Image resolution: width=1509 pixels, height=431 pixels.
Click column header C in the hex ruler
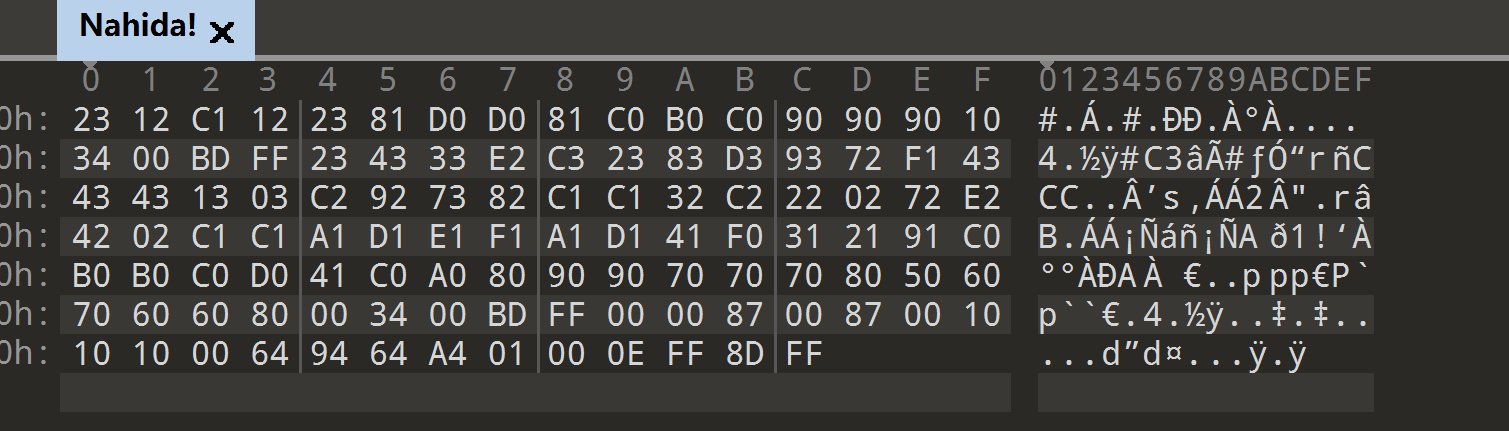[803, 80]
